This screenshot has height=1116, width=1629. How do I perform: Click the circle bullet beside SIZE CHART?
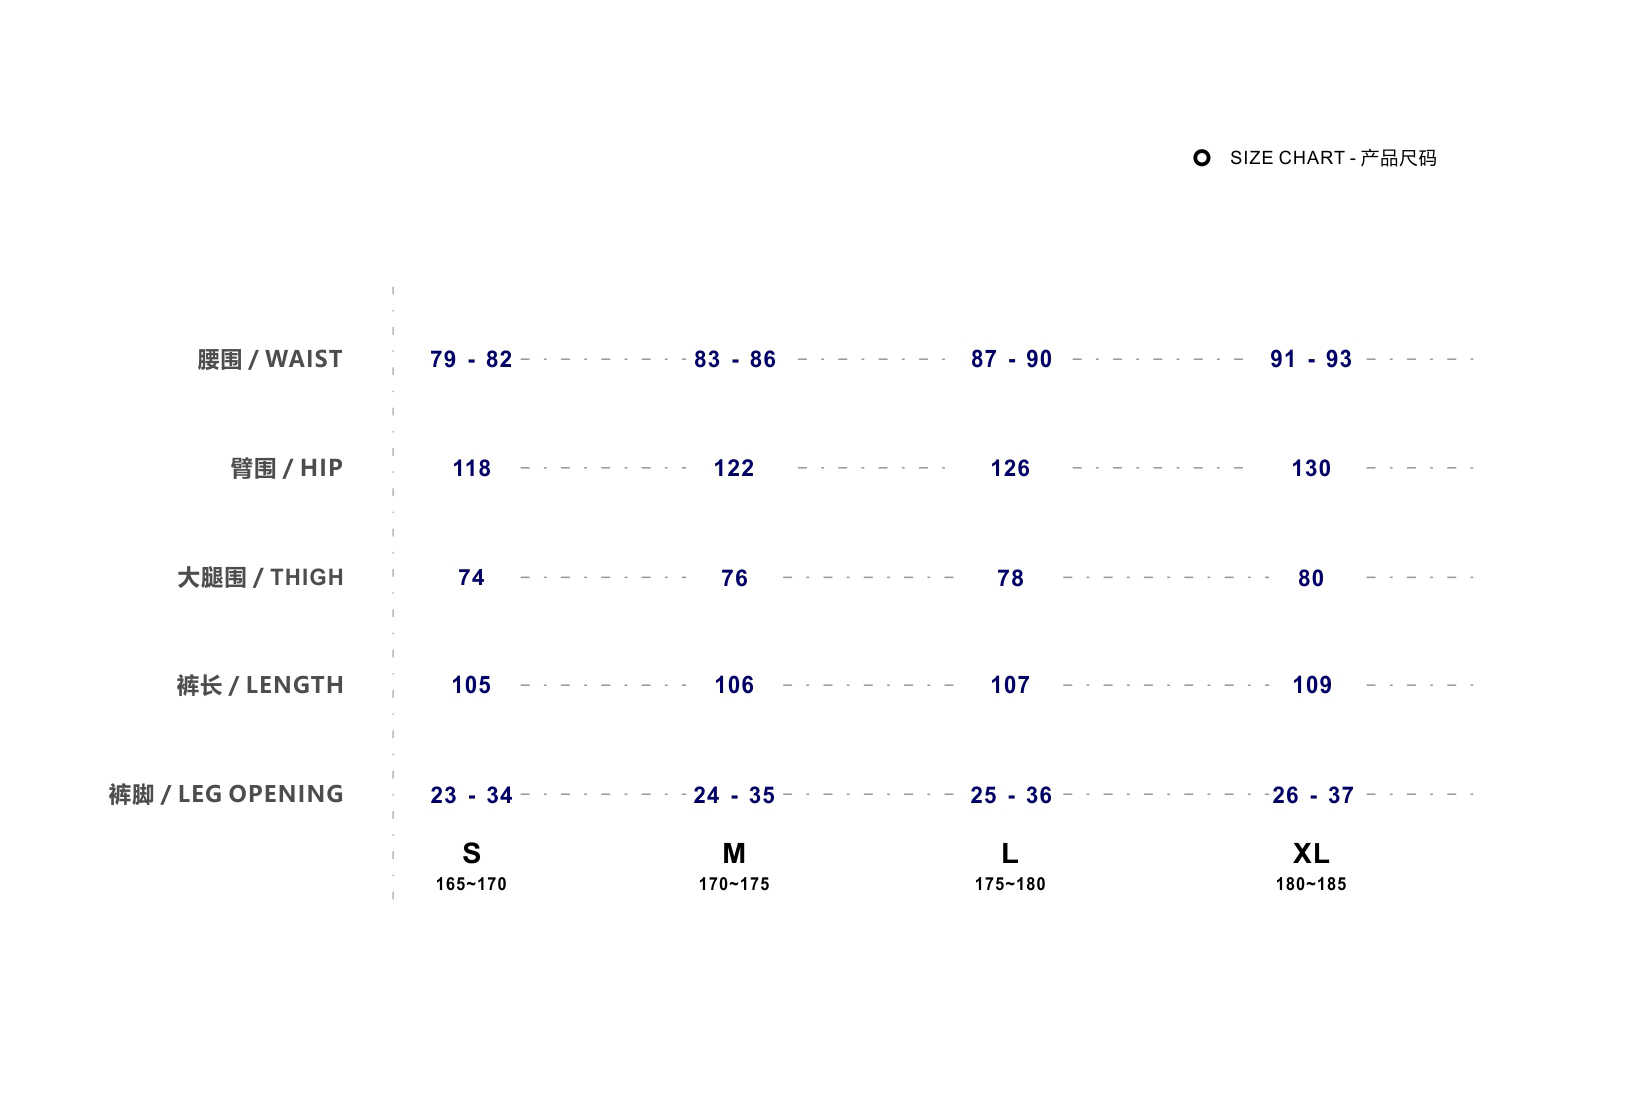pyautogui.click(x=1202, y=158)
